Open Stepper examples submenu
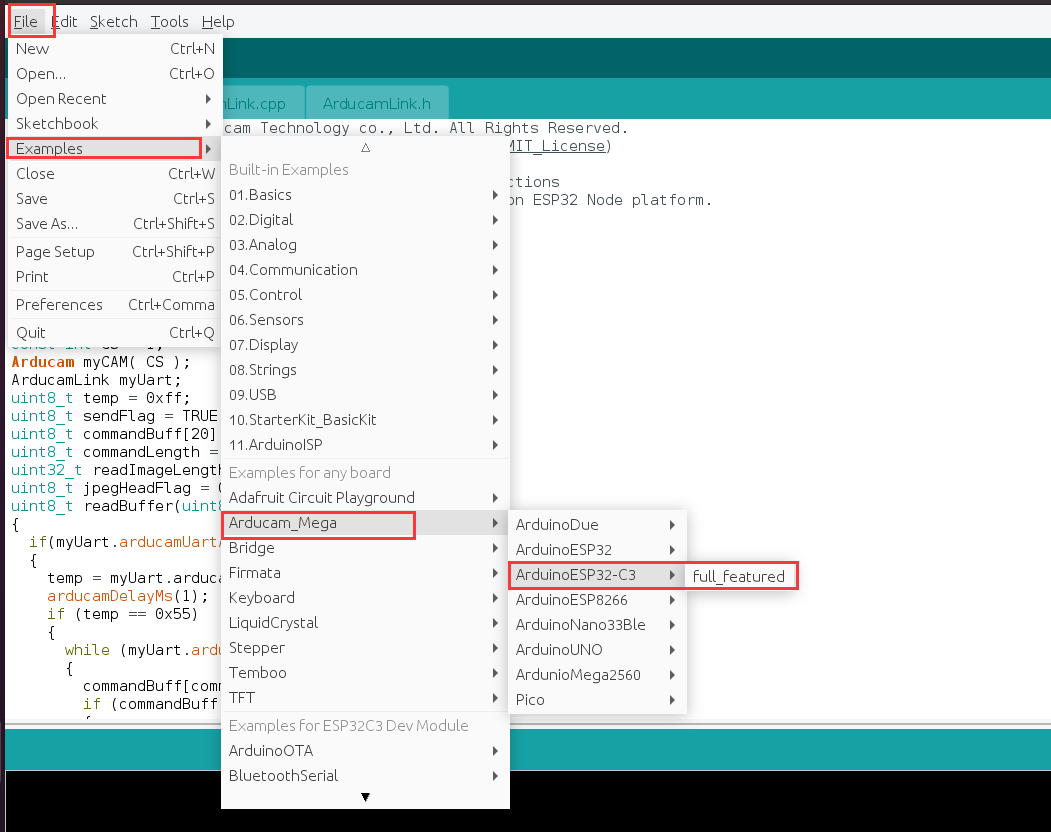 coord(365,648)
